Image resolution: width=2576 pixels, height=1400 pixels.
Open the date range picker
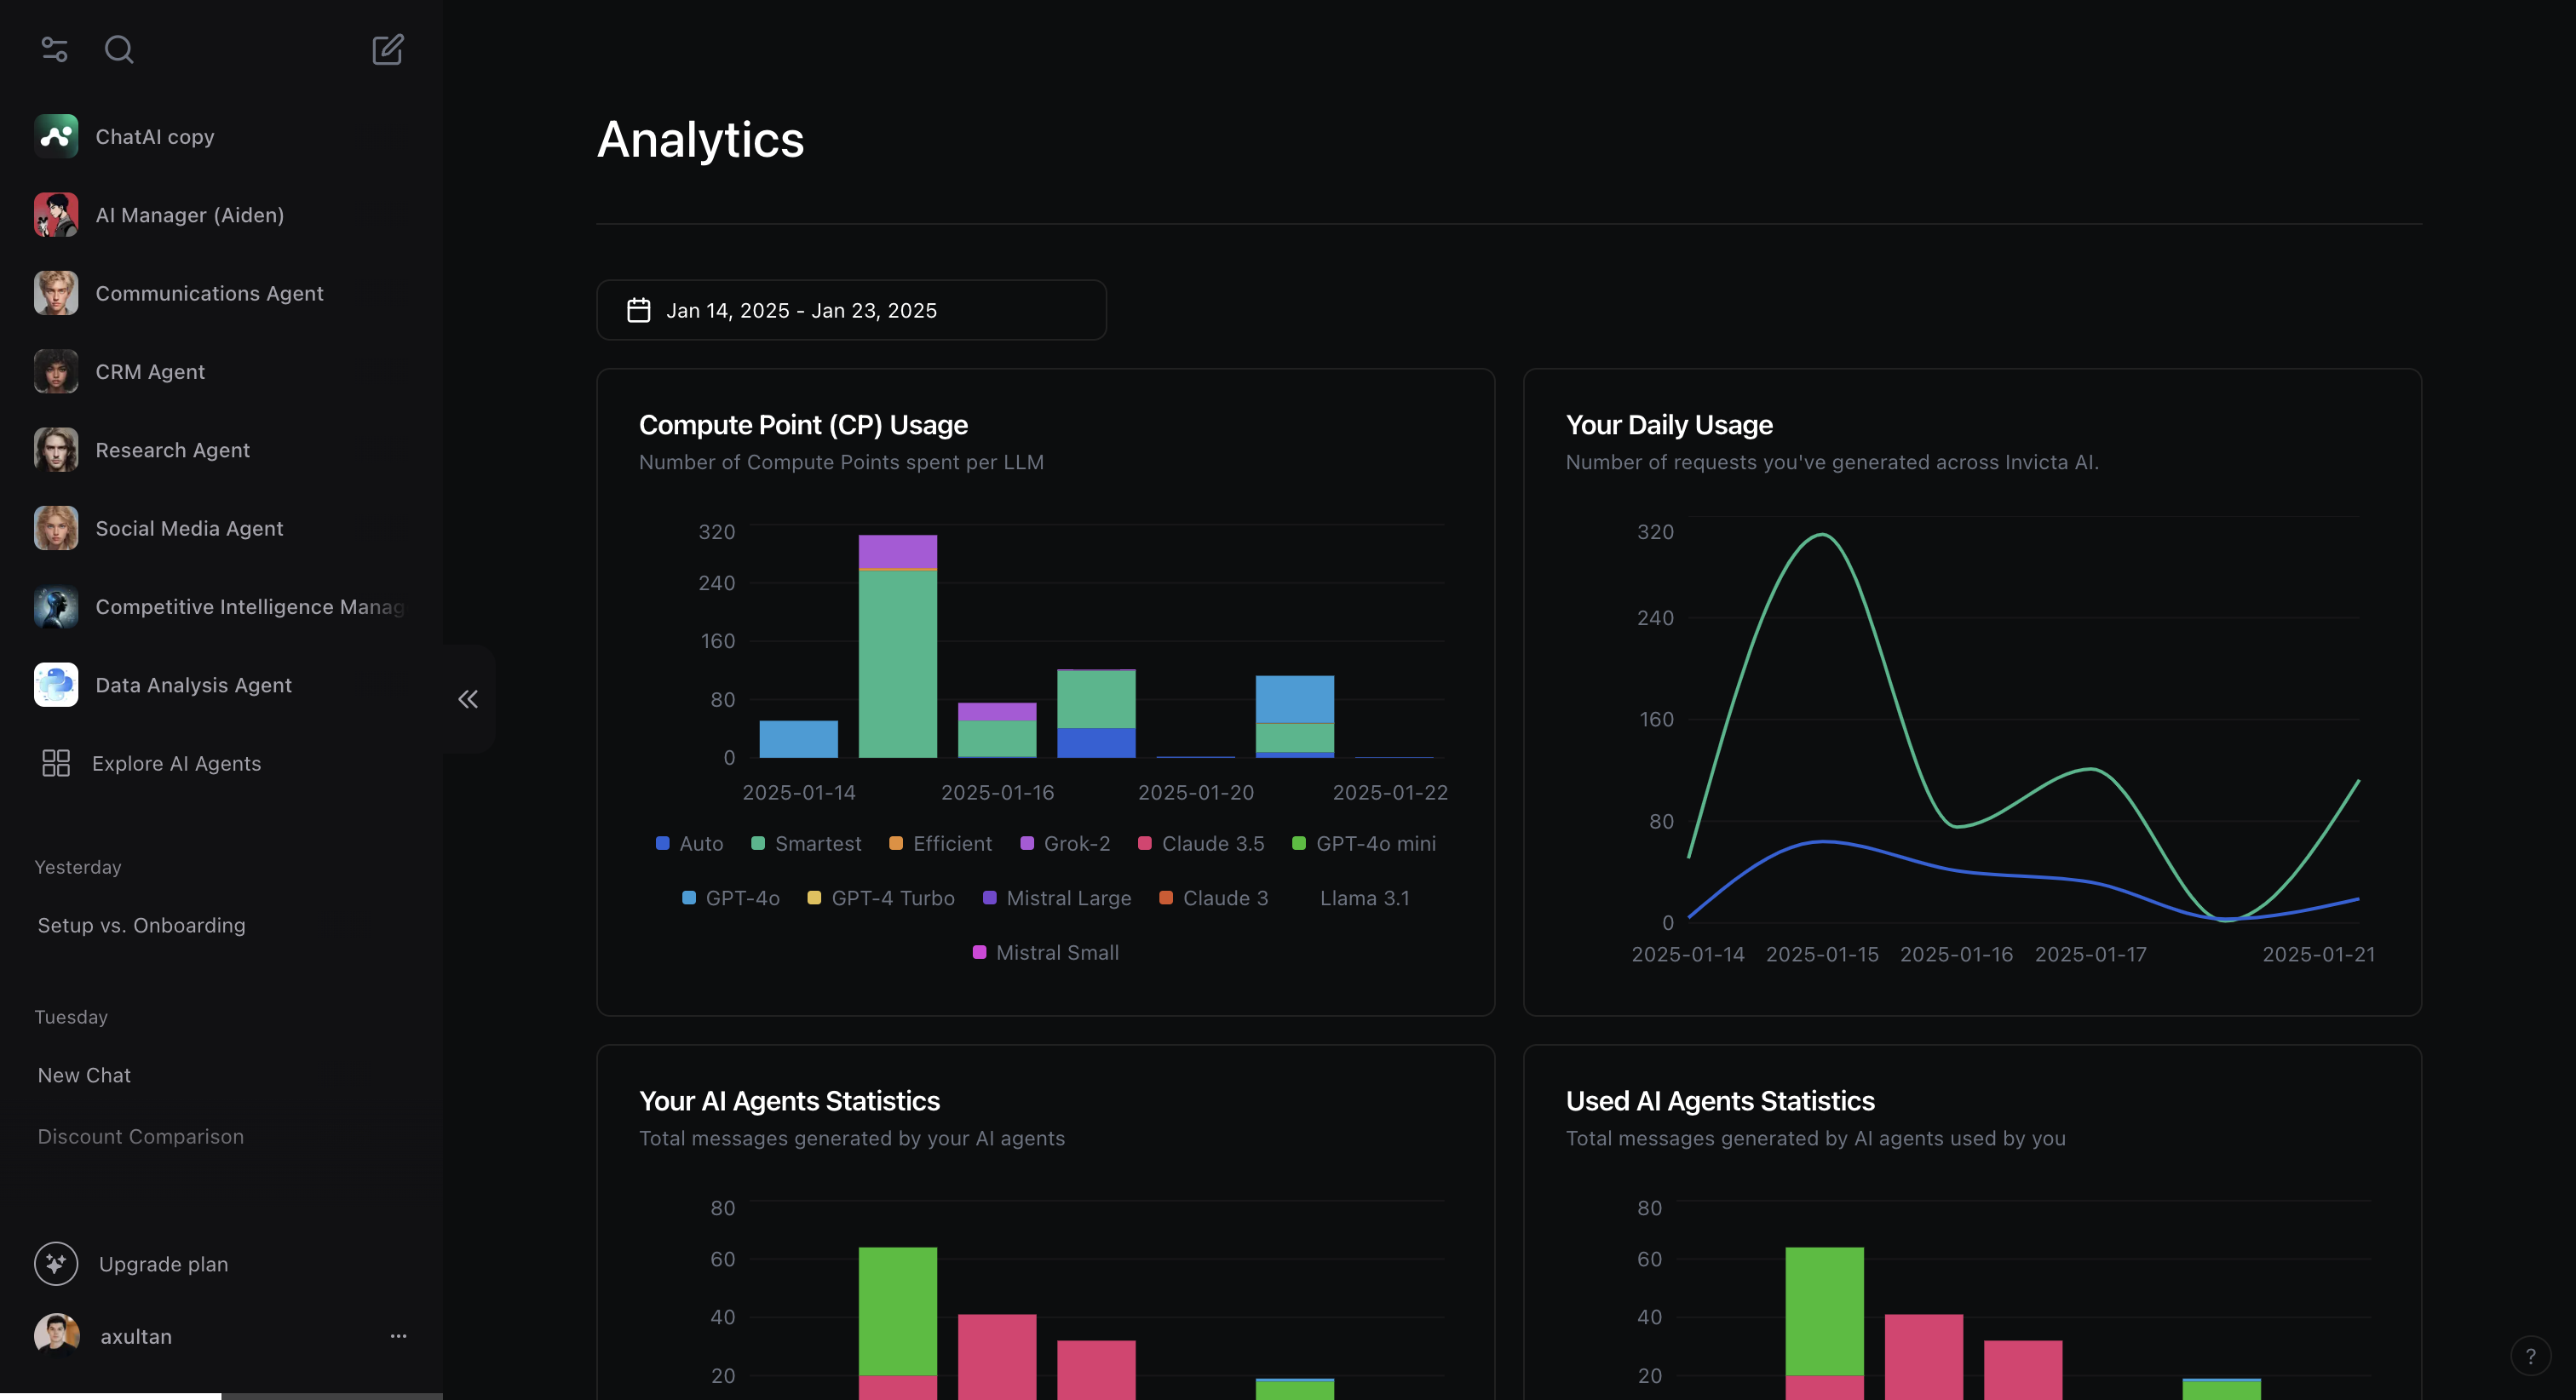tap(850, 310)
